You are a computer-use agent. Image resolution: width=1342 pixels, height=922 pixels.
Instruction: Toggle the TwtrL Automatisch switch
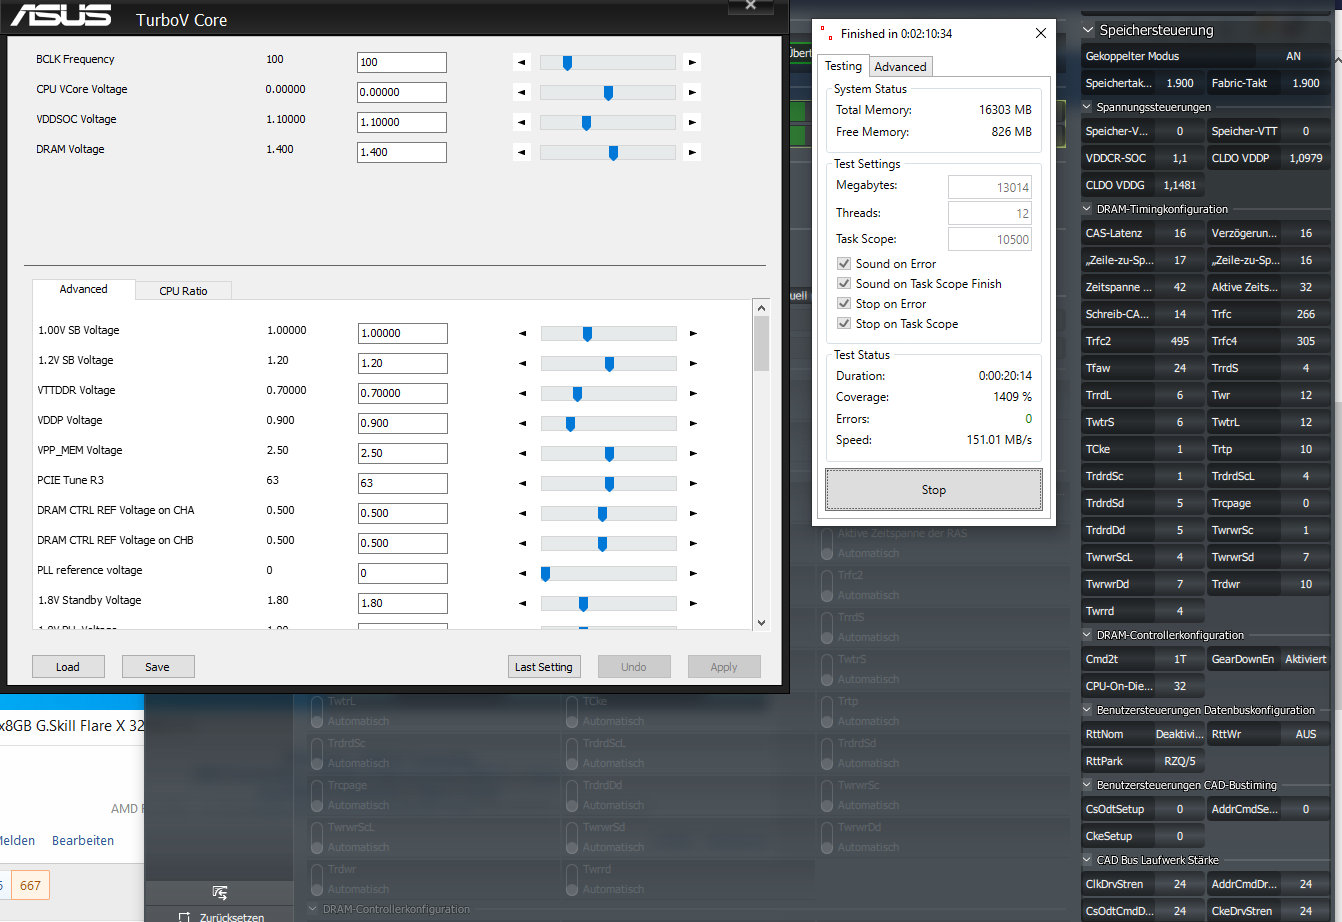(x=316, y=711)
